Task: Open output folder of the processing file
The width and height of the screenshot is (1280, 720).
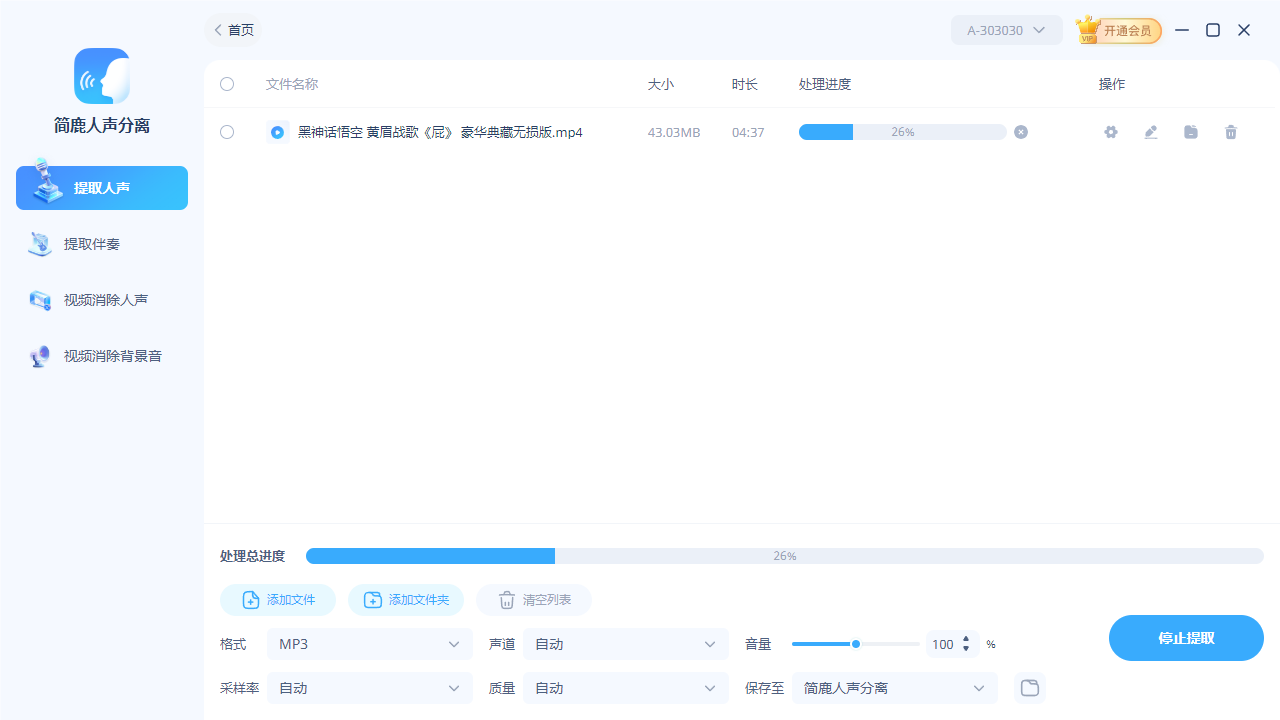Action: pos(1190,132)
